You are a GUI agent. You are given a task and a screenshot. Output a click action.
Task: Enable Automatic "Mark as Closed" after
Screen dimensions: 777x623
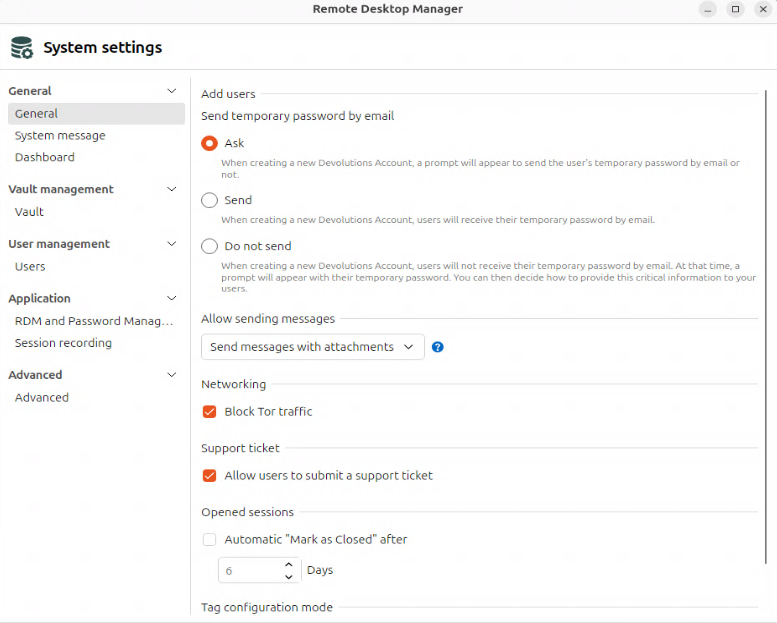(x=209, y=540)
